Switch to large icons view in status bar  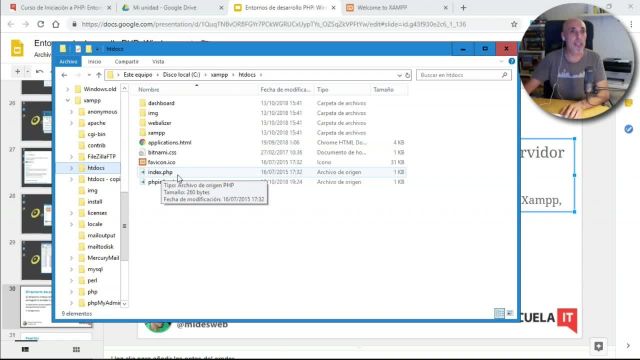coord(510,313)
